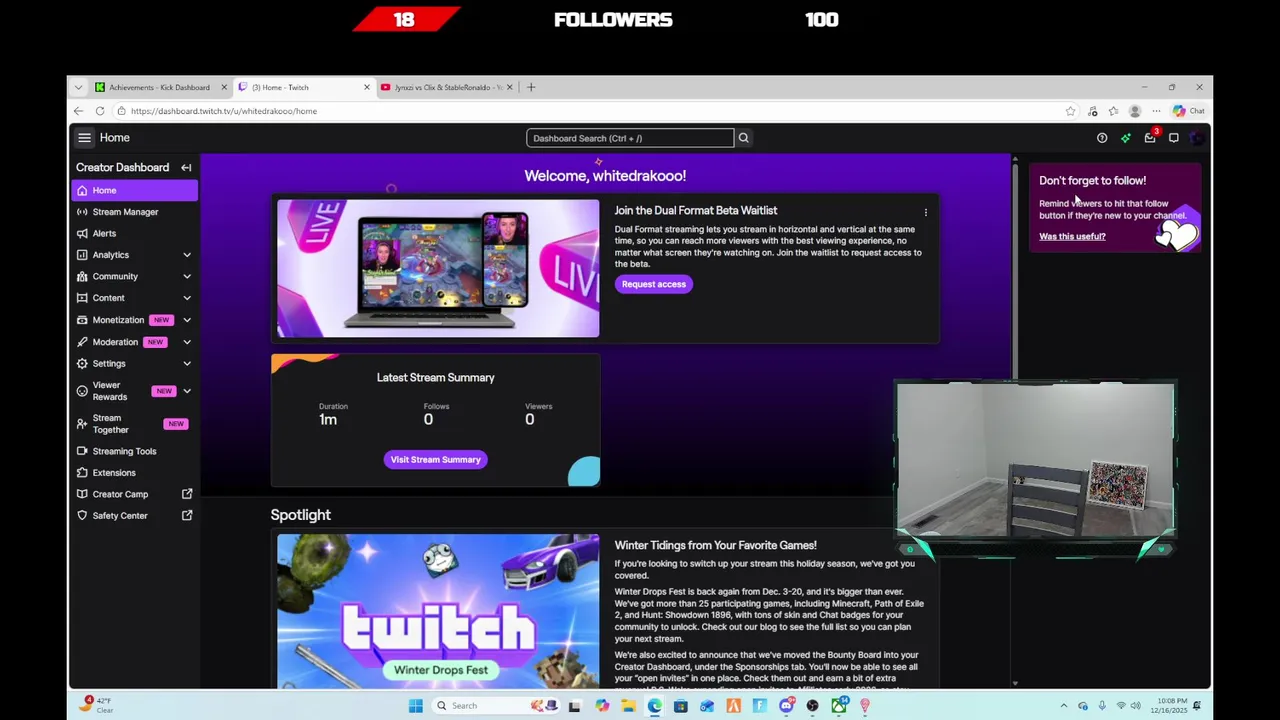Screen dimensions: 1280x720
Task: Open the browser tab list dropdown
Action: [78, 87]
